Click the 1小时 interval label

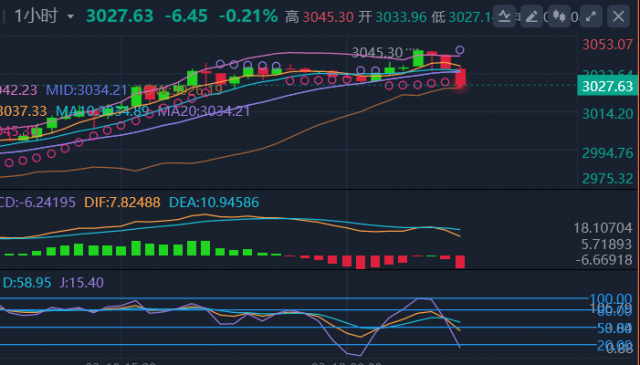(36, 16)
